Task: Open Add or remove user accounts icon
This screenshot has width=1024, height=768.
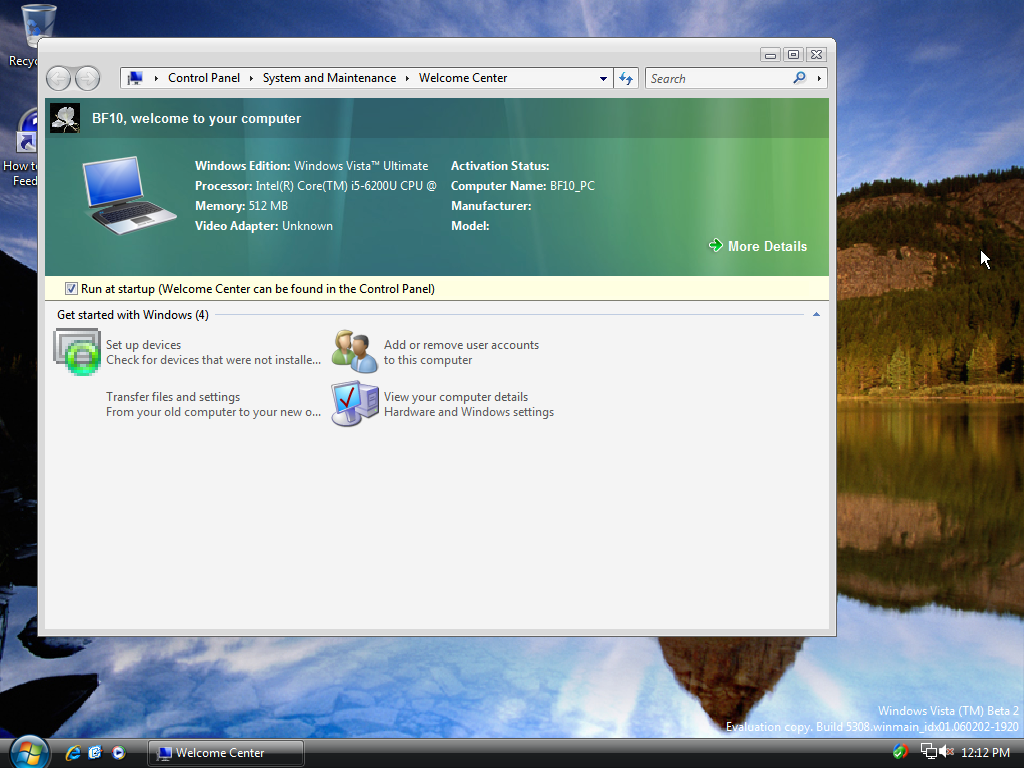Action: [x=354, y=352]
